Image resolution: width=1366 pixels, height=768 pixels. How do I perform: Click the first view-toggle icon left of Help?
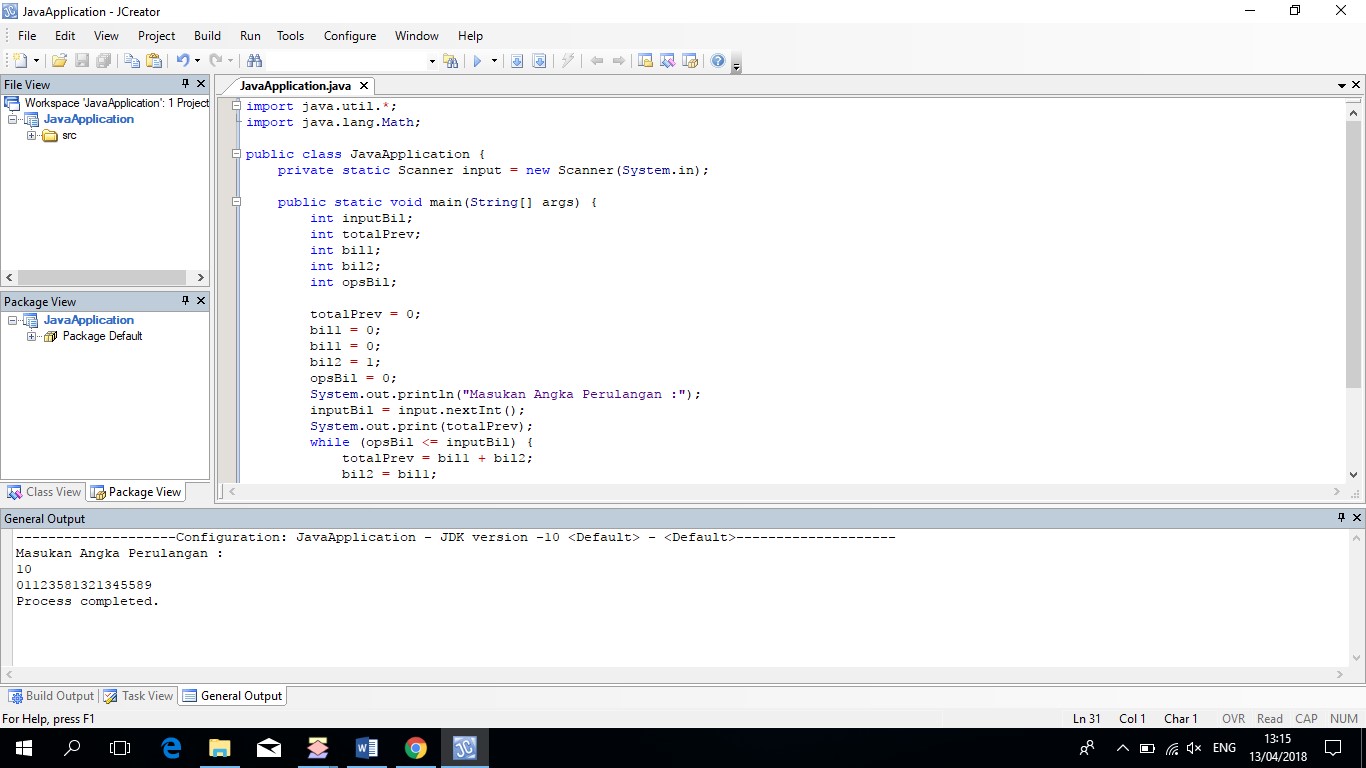(x=645, y=61)
